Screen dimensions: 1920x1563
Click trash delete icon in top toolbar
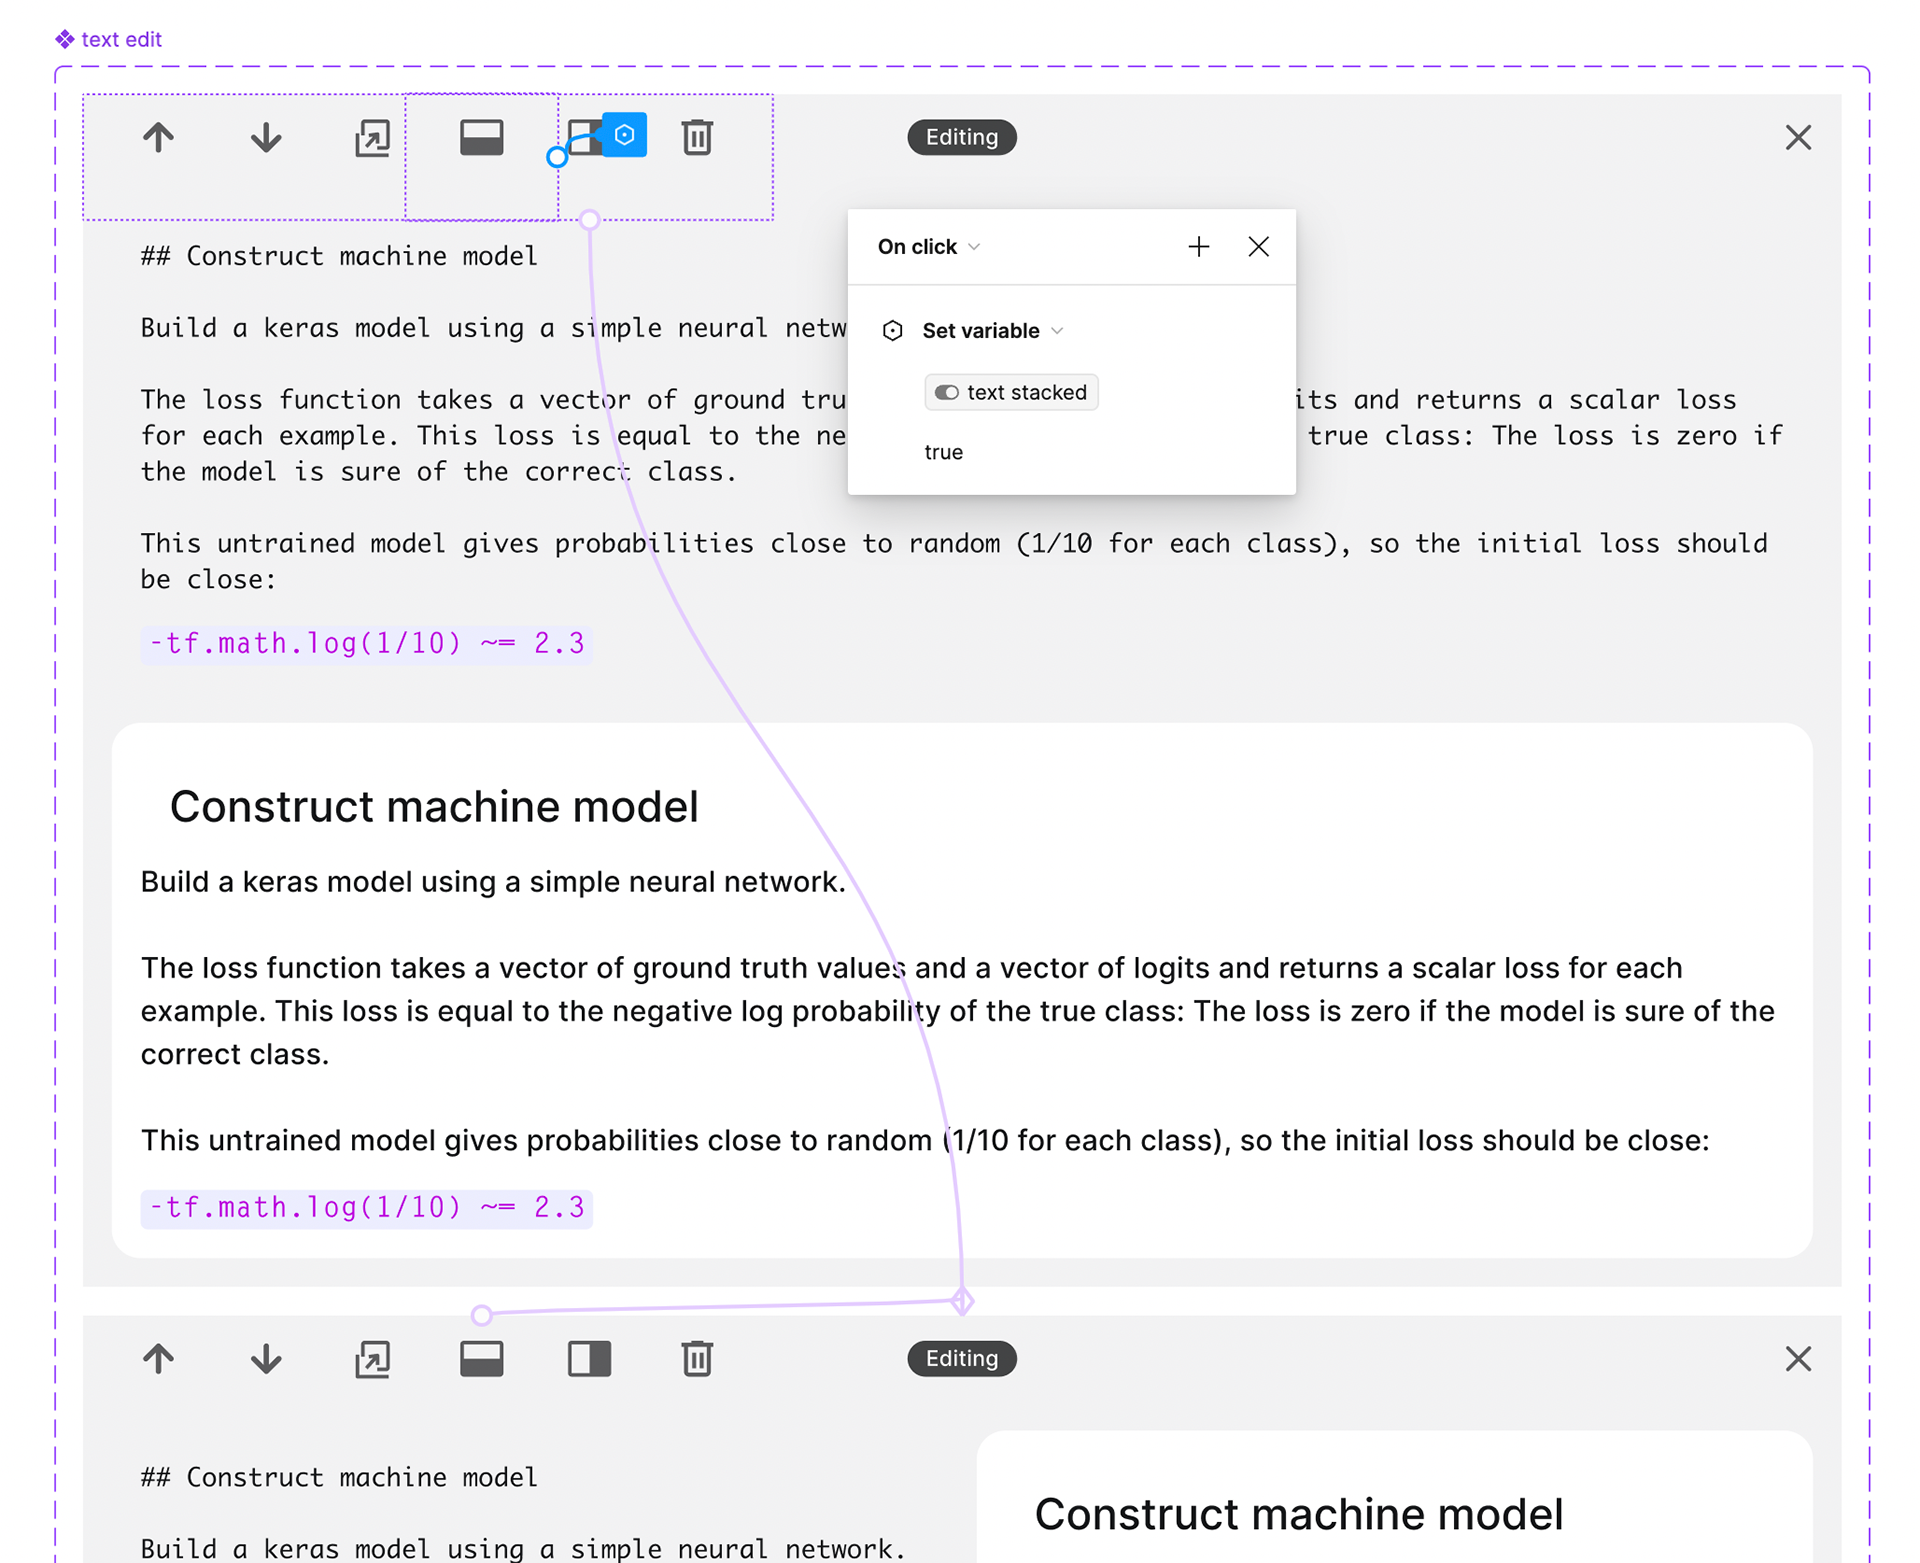(x=697, y=137)
